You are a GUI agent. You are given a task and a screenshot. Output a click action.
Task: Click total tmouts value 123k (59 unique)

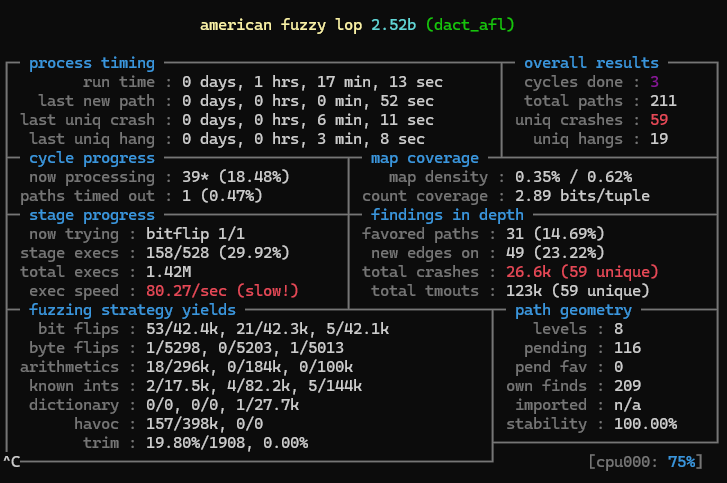click(x=578, y=291)
